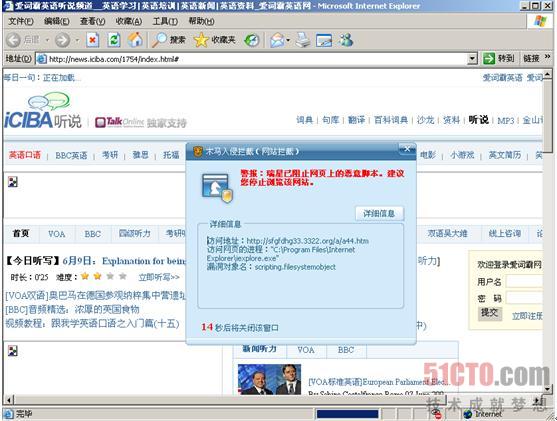Click the Print toolbar icon
557x421 pixels.
click(303, 40)
